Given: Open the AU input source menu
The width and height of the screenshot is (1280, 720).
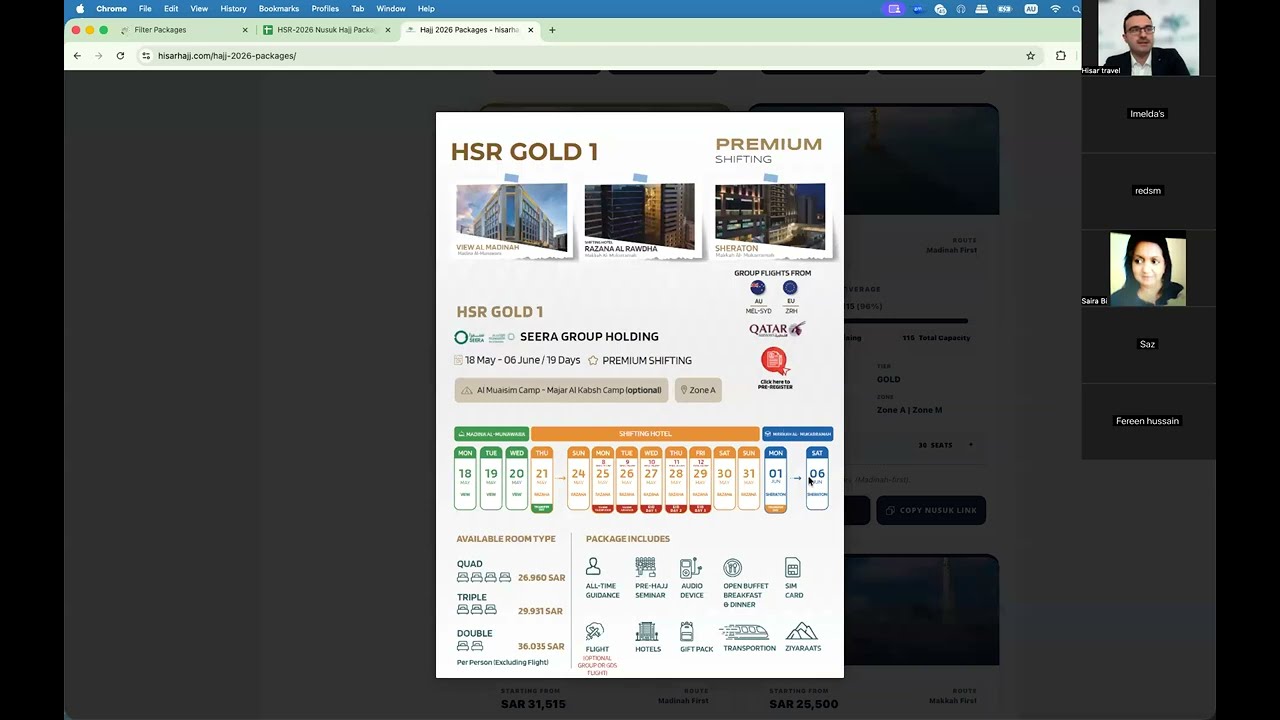Looking at the screenshot, I should point(1031,9).
